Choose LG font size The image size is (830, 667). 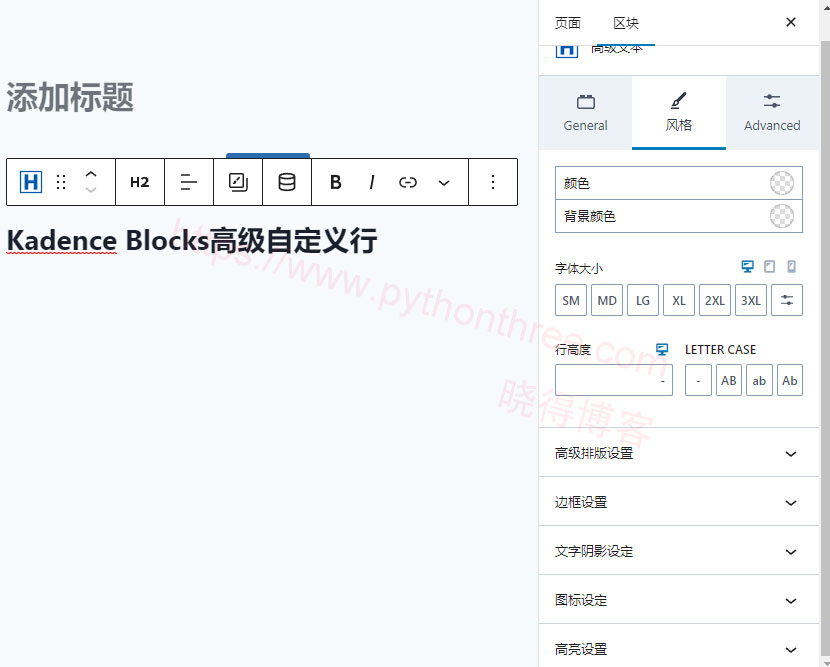click(x=643, y=300)
